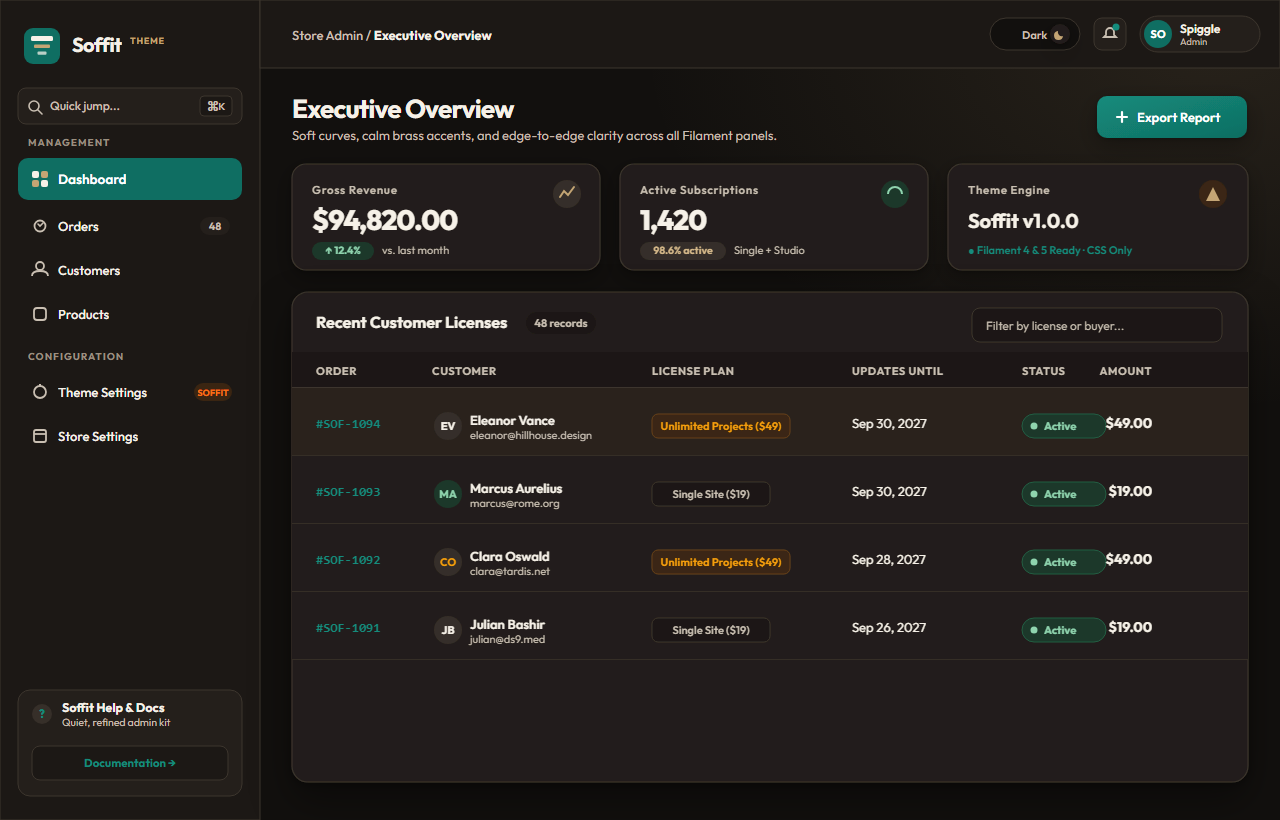Click the Active Subscriptions spinner icon
The height and width of the screenshot is (820, 1280).
[895, 193]
